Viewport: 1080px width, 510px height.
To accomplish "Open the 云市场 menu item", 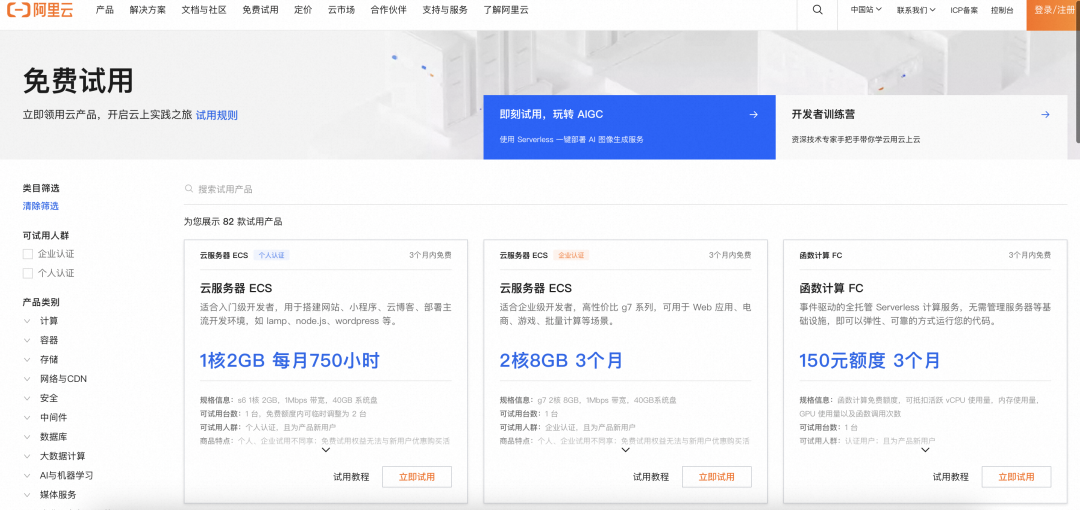I will coord(341,10).
